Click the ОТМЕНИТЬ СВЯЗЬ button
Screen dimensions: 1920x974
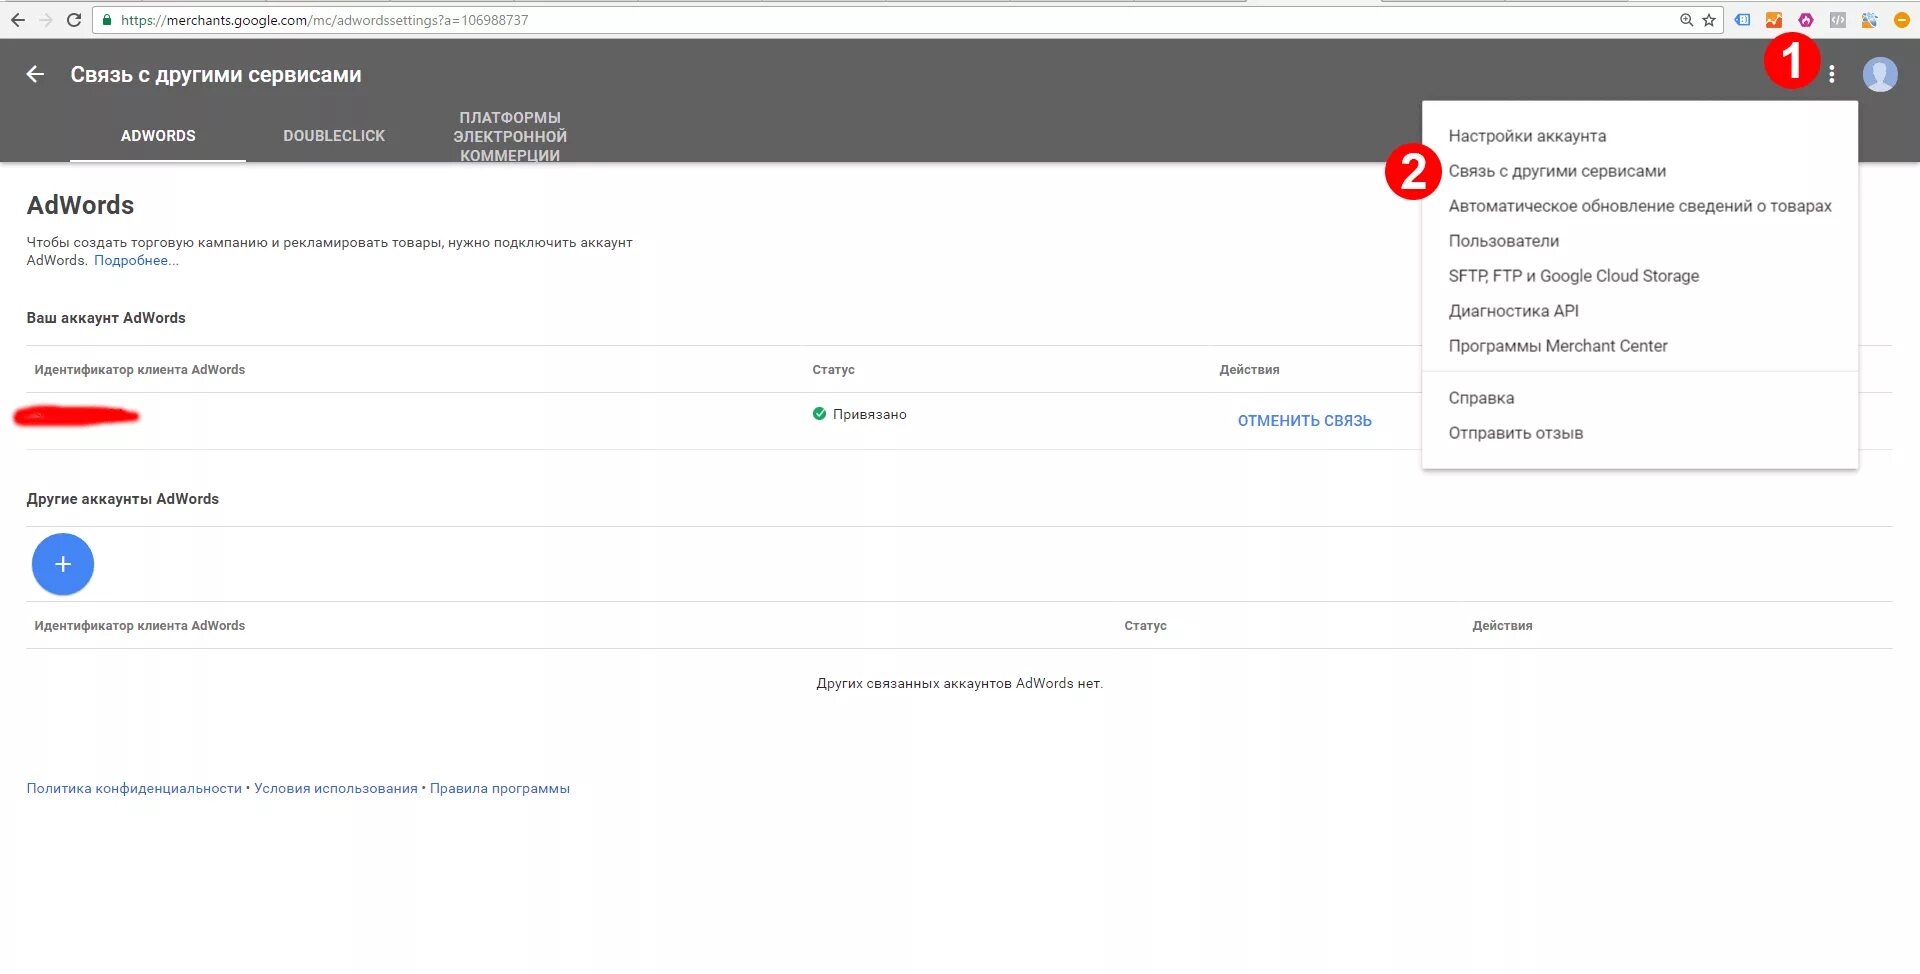(1304, 421)
